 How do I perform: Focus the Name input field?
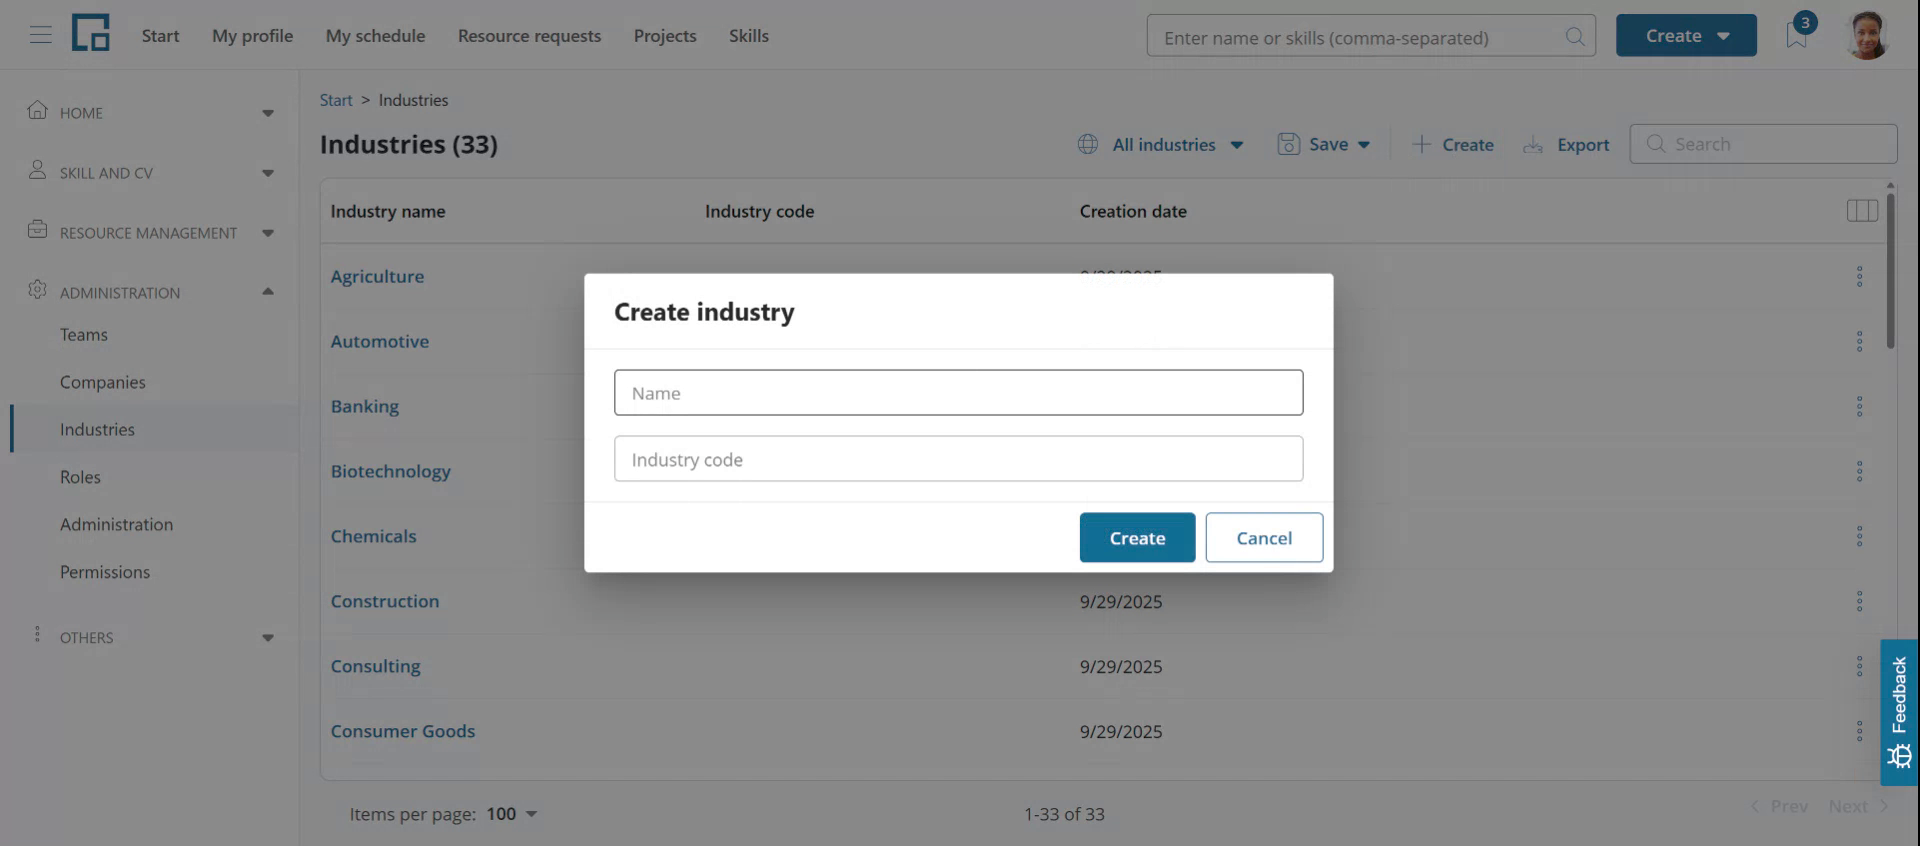pos(958,393)
